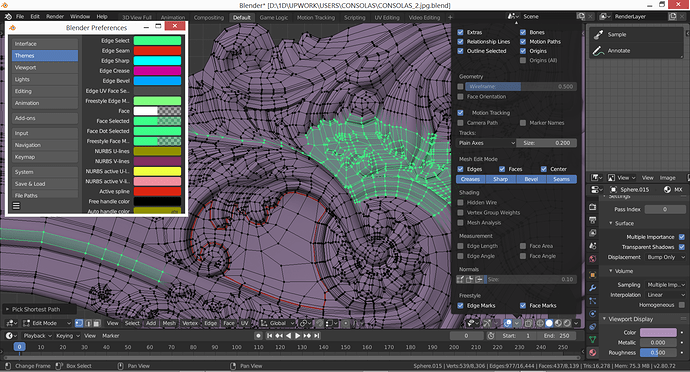
Task: Open the File menu
Action: [20, 17]
